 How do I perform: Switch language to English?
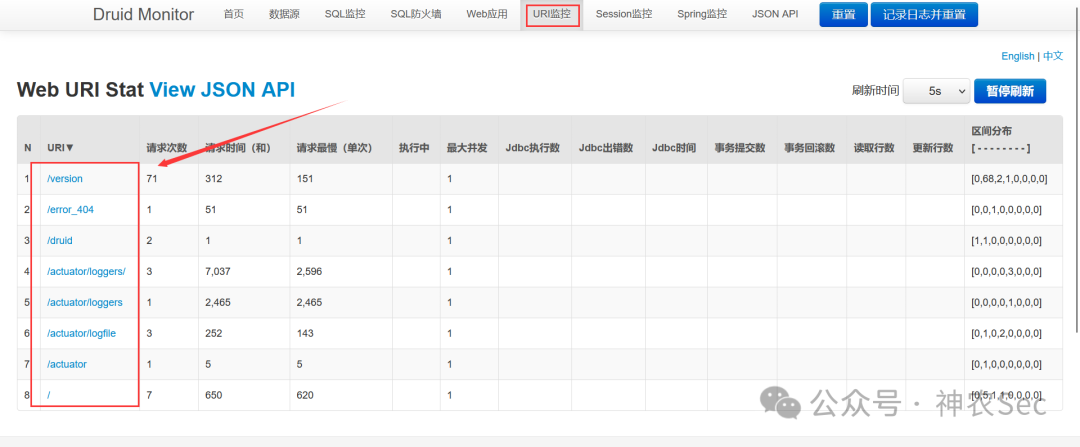click(x=1018, y=56)
